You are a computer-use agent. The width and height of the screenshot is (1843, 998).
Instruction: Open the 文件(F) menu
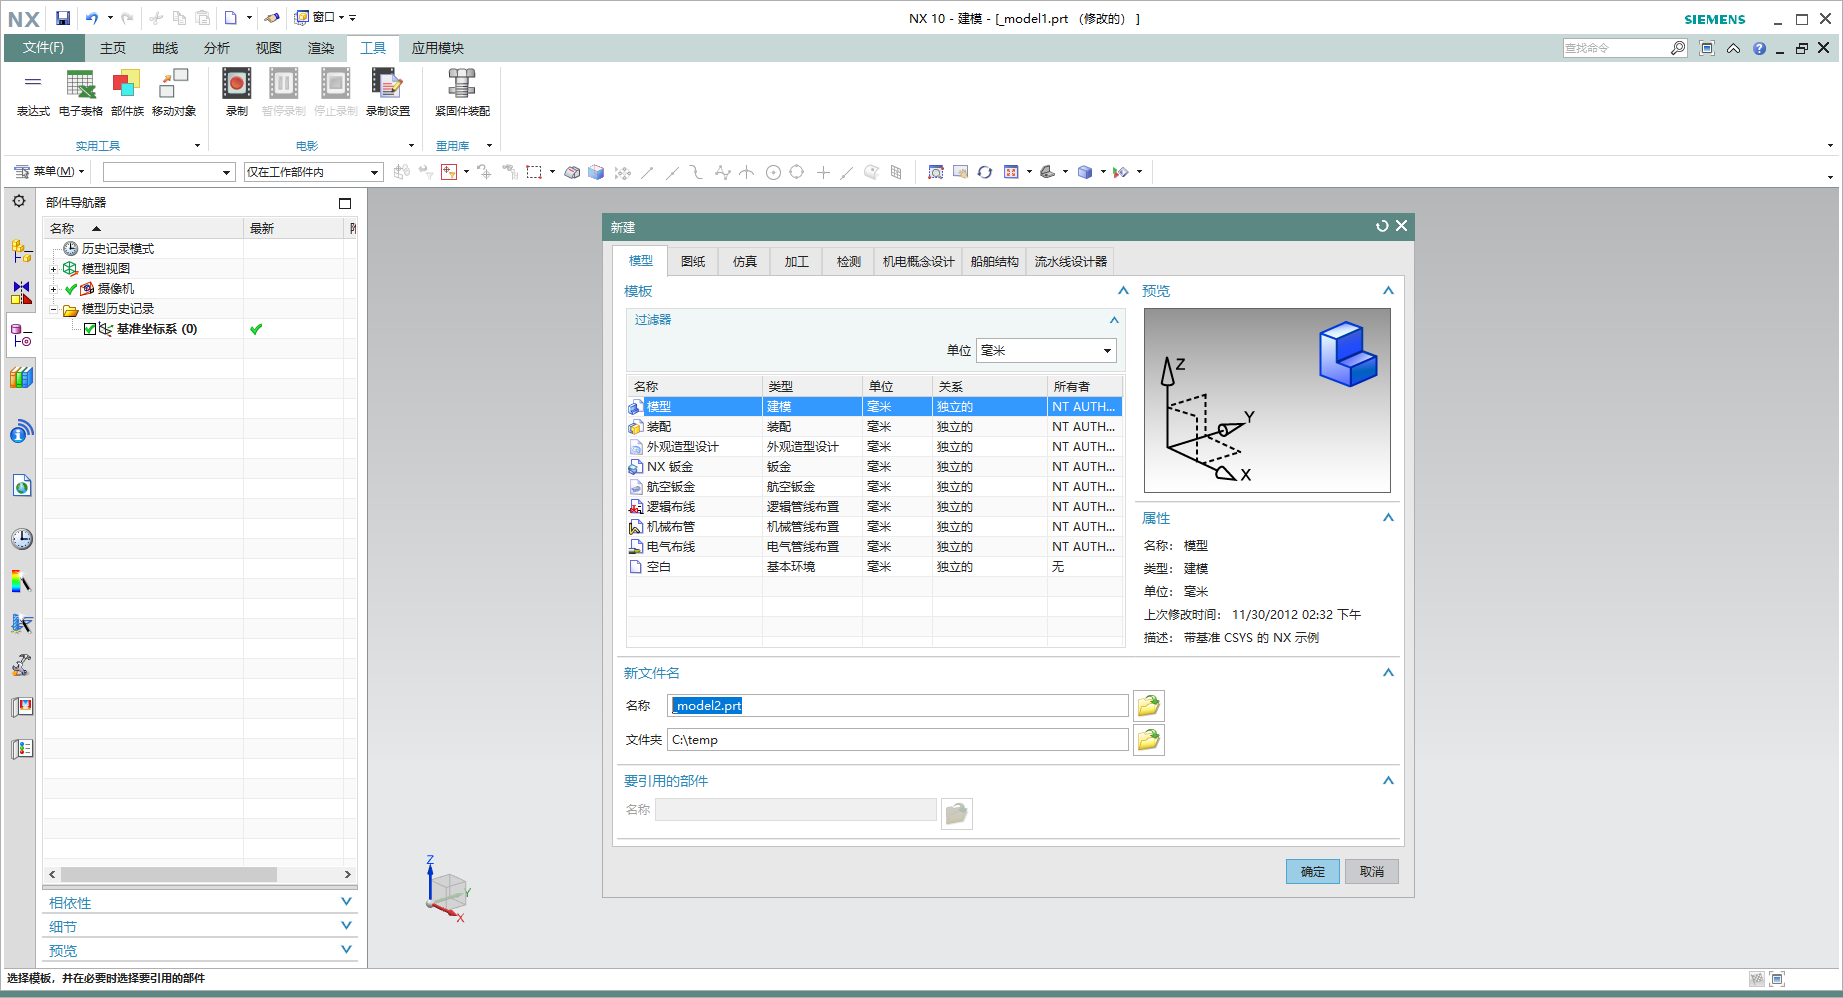[44, 48]
